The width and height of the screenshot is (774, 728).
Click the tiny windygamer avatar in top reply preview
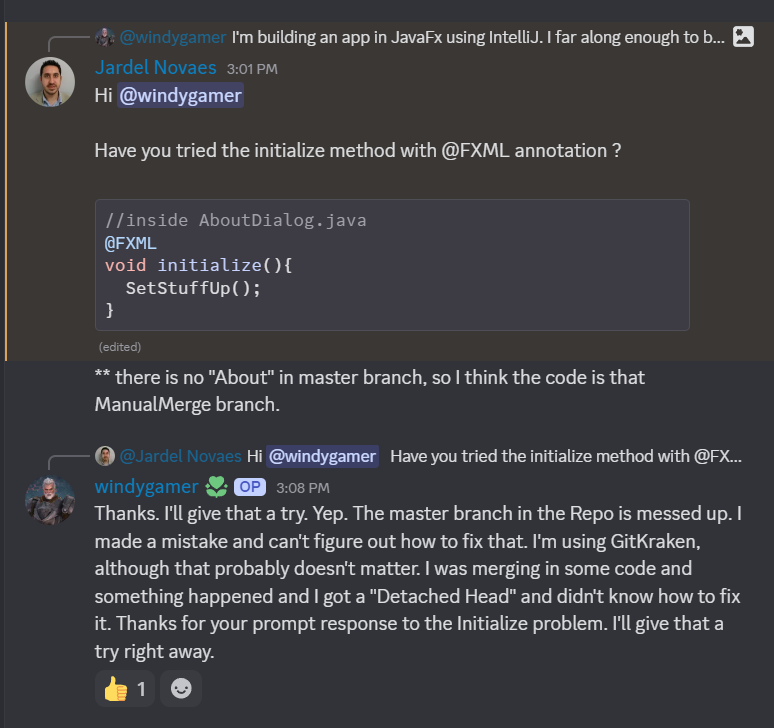(x=104, y=38)
